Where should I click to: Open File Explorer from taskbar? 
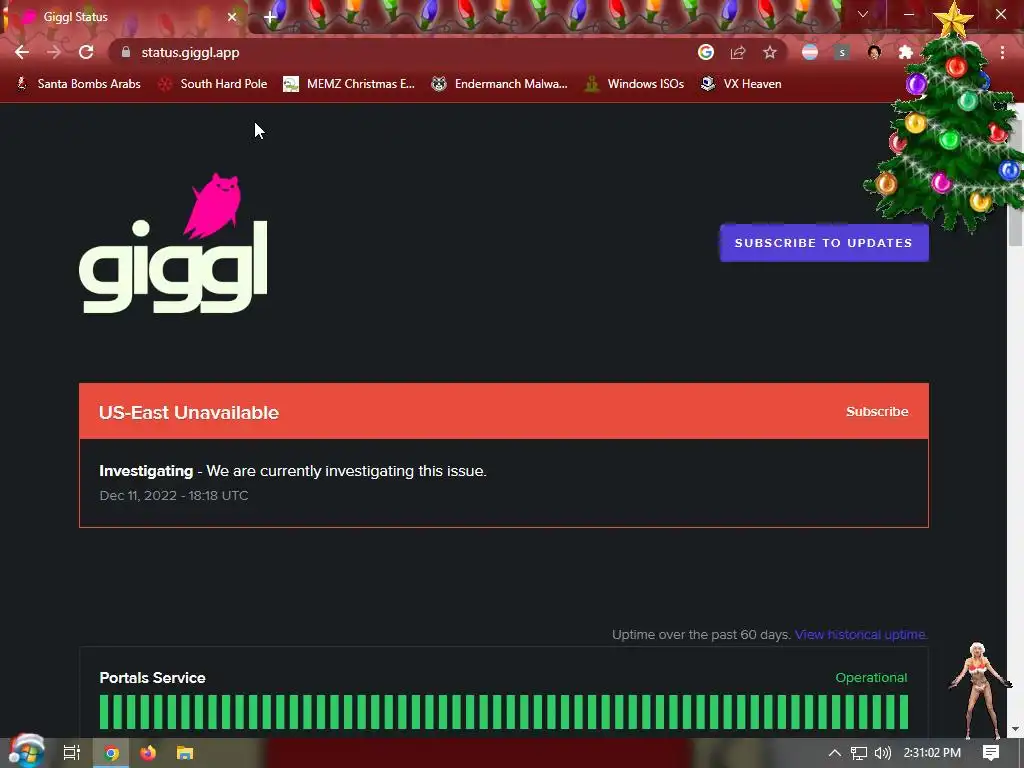tap(185, 753)
